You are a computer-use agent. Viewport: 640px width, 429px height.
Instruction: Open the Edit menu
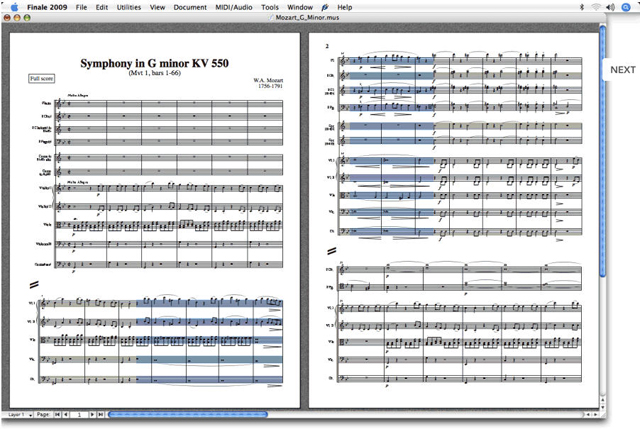pos(102,7)
